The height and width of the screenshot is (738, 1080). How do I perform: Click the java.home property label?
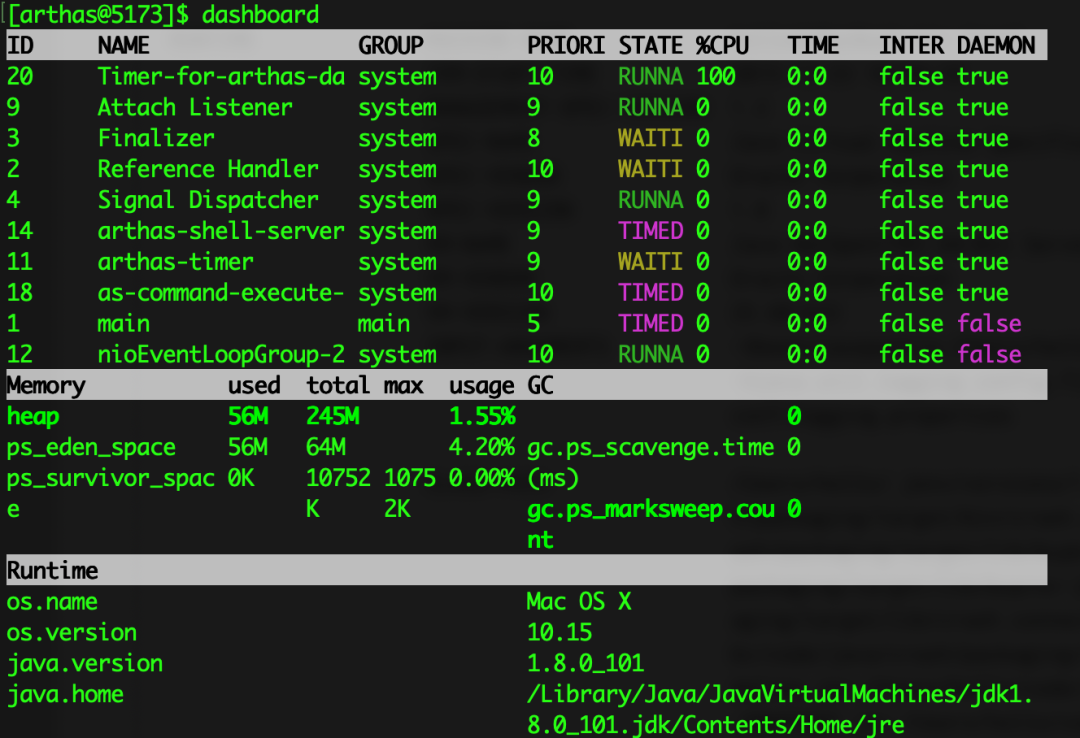point(65,694)
